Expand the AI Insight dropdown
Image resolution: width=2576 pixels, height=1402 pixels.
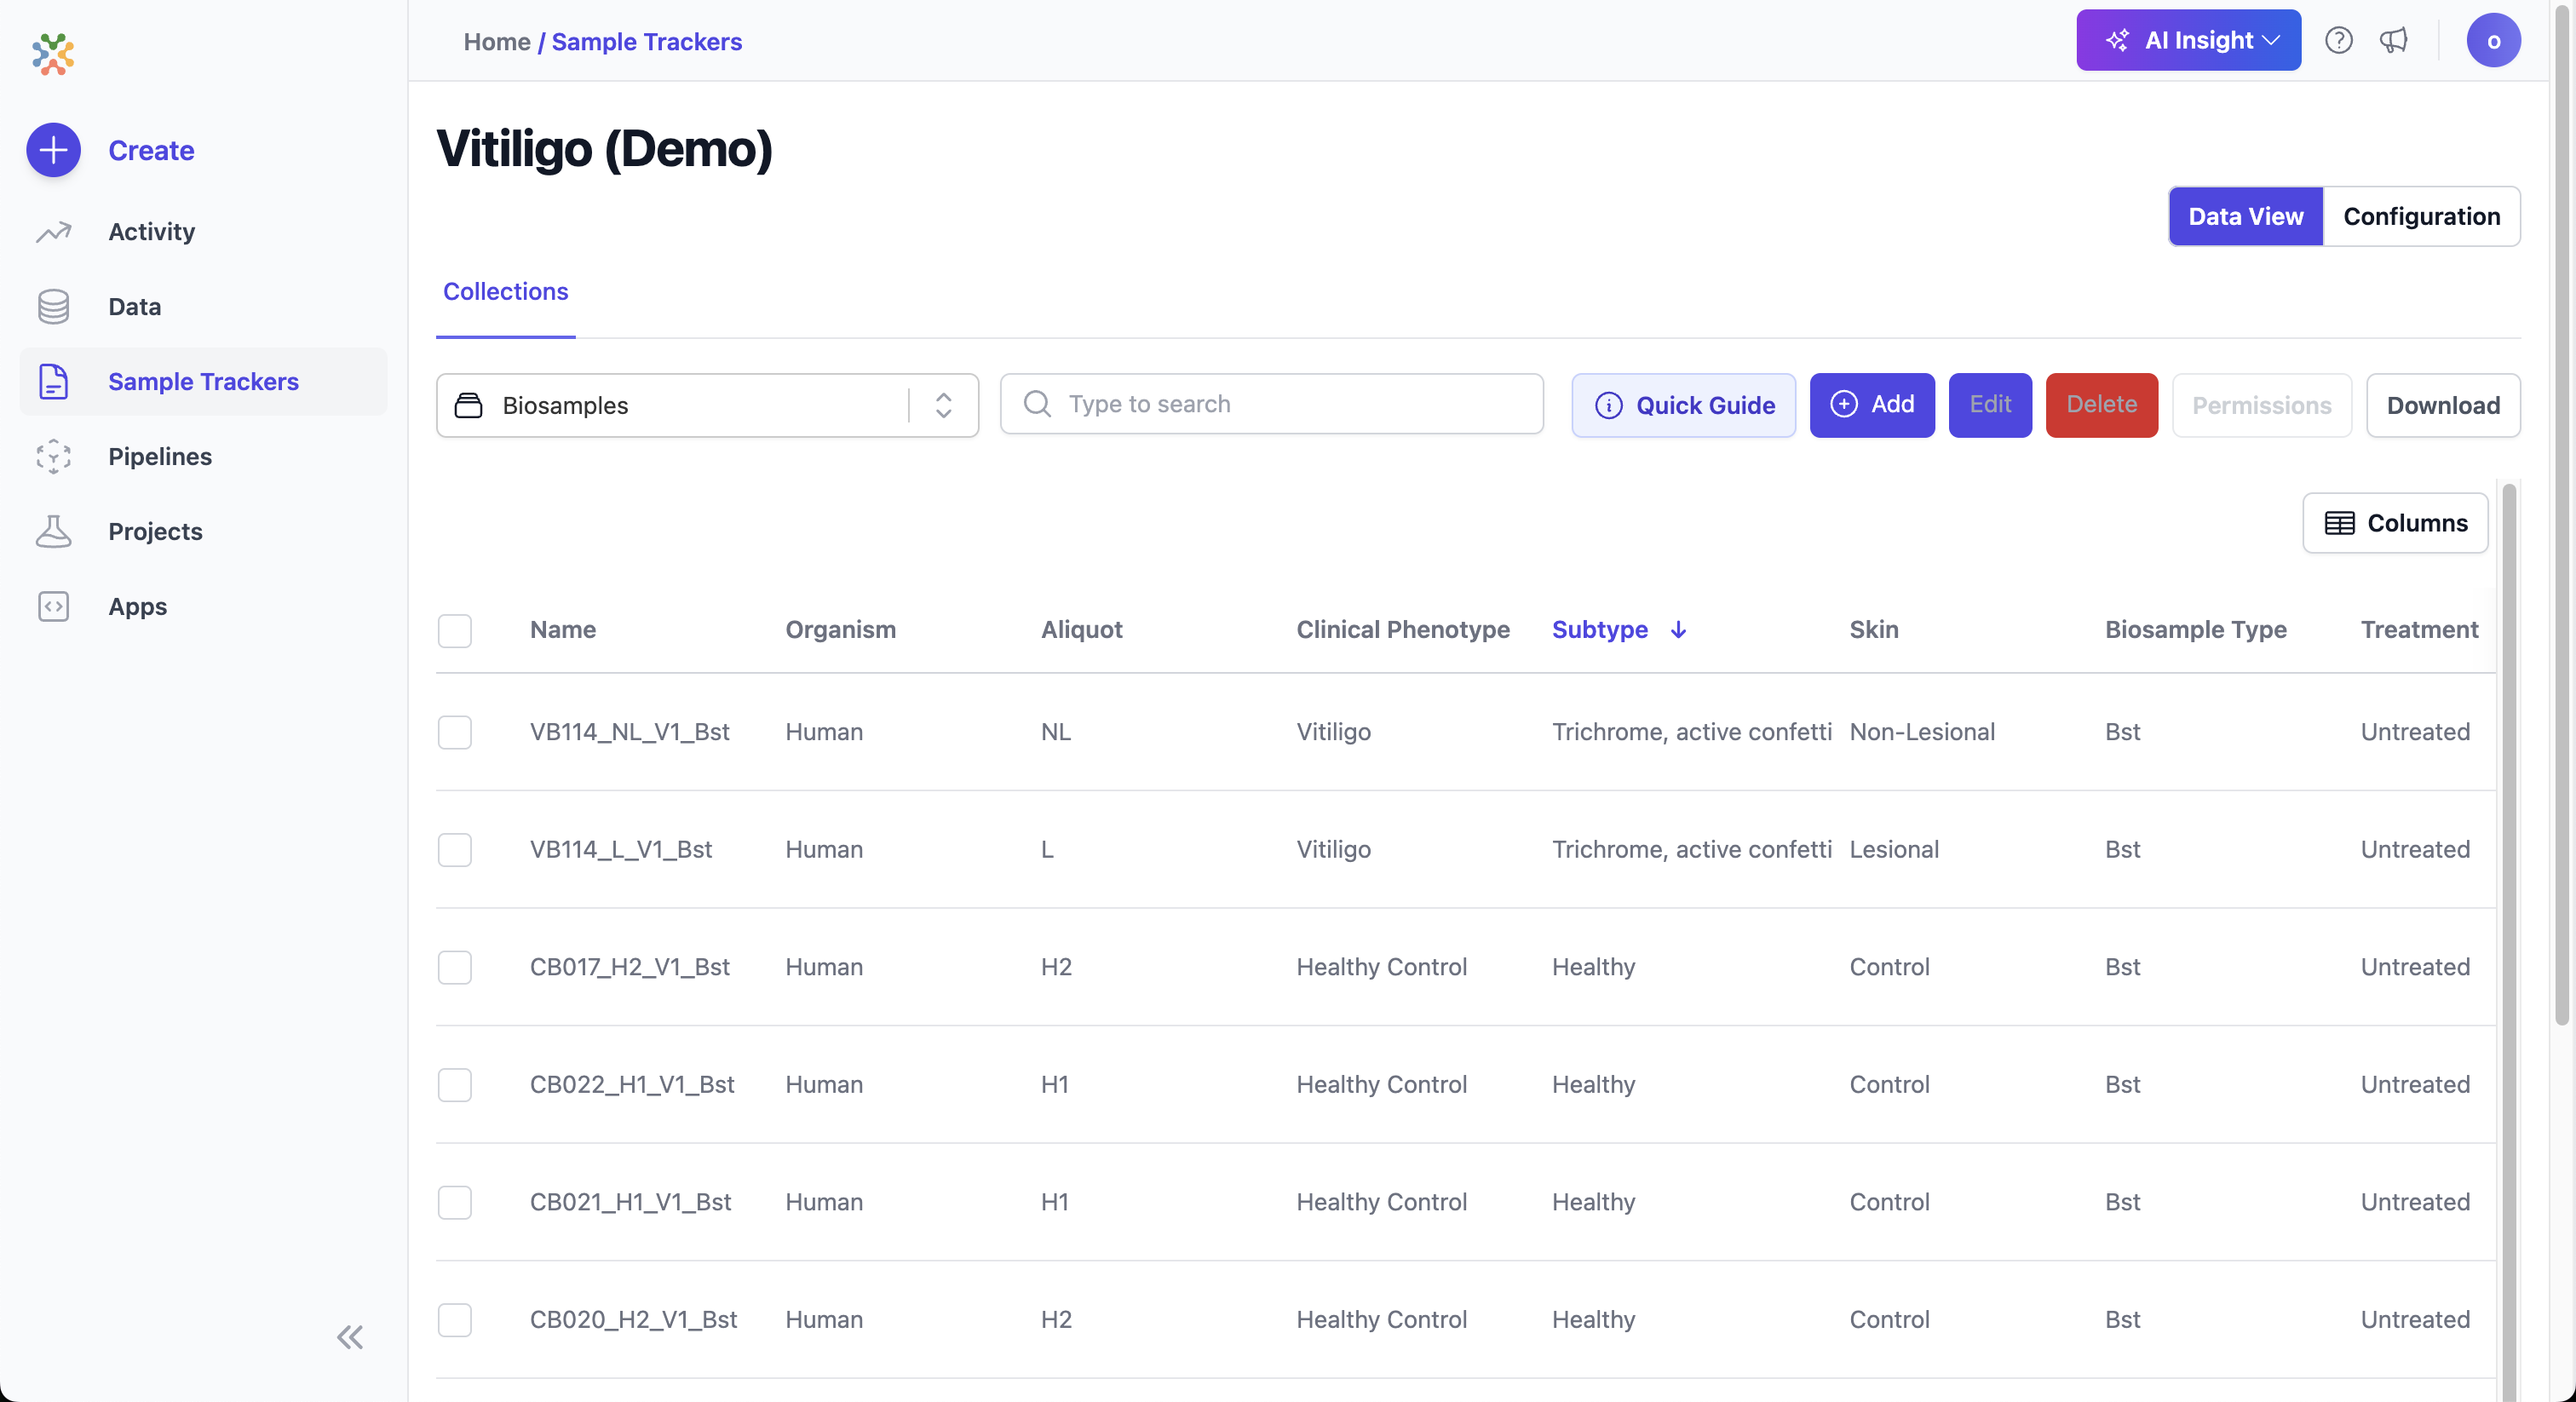pyautogui.click(x=2188, y=40)
